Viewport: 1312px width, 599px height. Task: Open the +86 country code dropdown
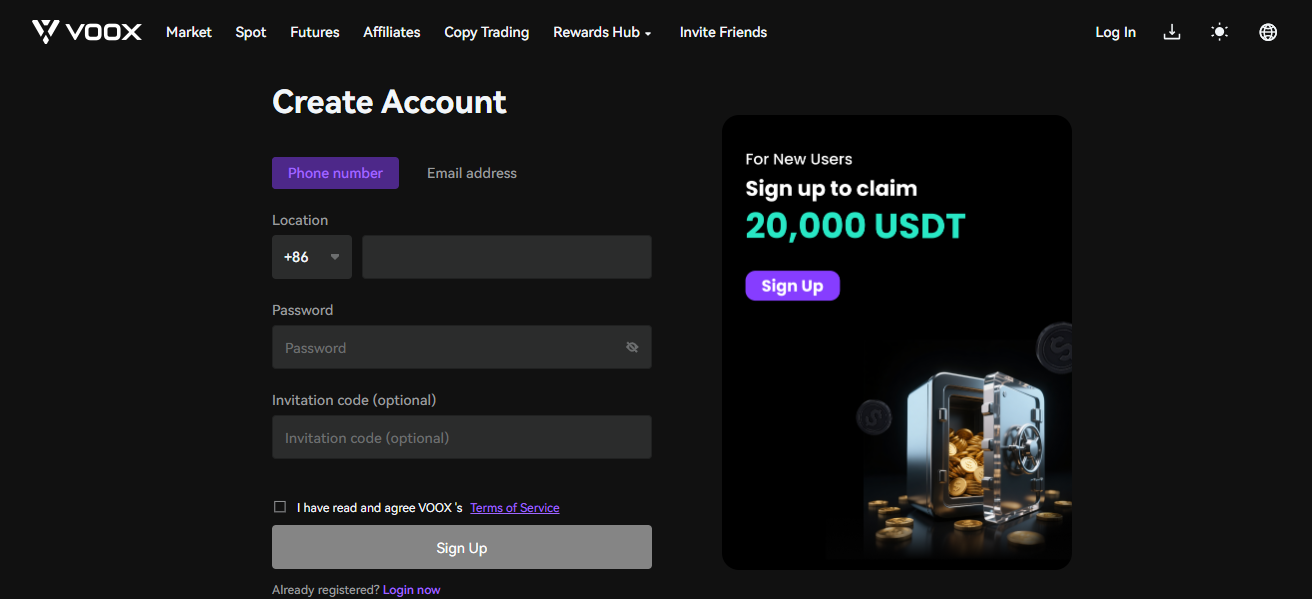click(311, 257)
